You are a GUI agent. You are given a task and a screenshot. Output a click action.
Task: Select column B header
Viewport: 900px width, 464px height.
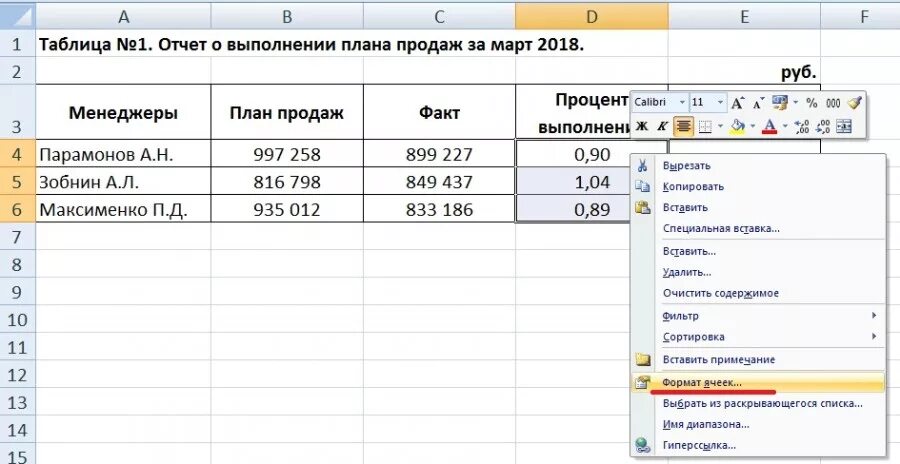tap(287, 17)
